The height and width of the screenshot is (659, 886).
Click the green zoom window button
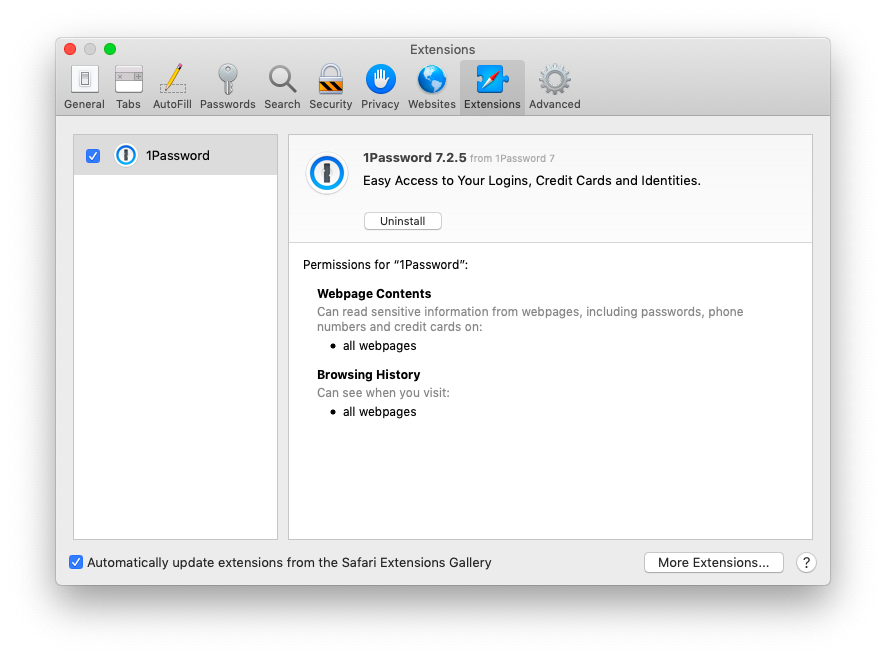(110, 49)
